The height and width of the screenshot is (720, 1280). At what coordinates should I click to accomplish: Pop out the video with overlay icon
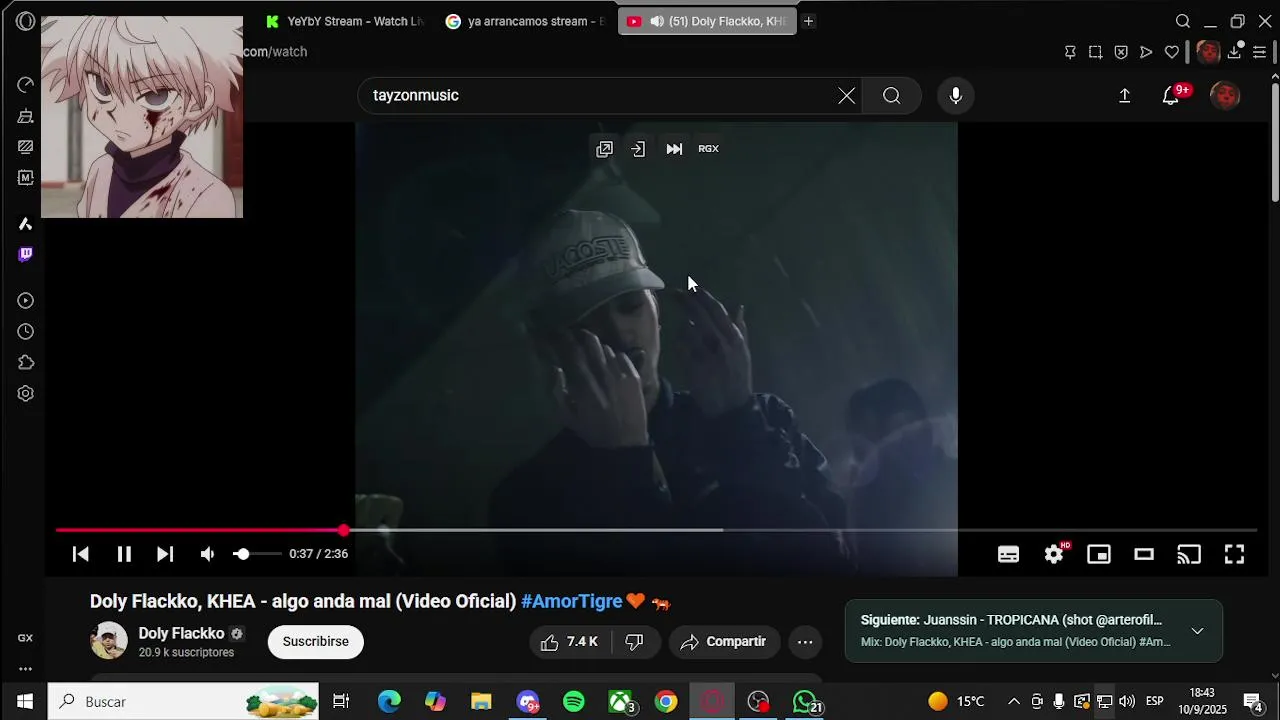click(604, 149)
